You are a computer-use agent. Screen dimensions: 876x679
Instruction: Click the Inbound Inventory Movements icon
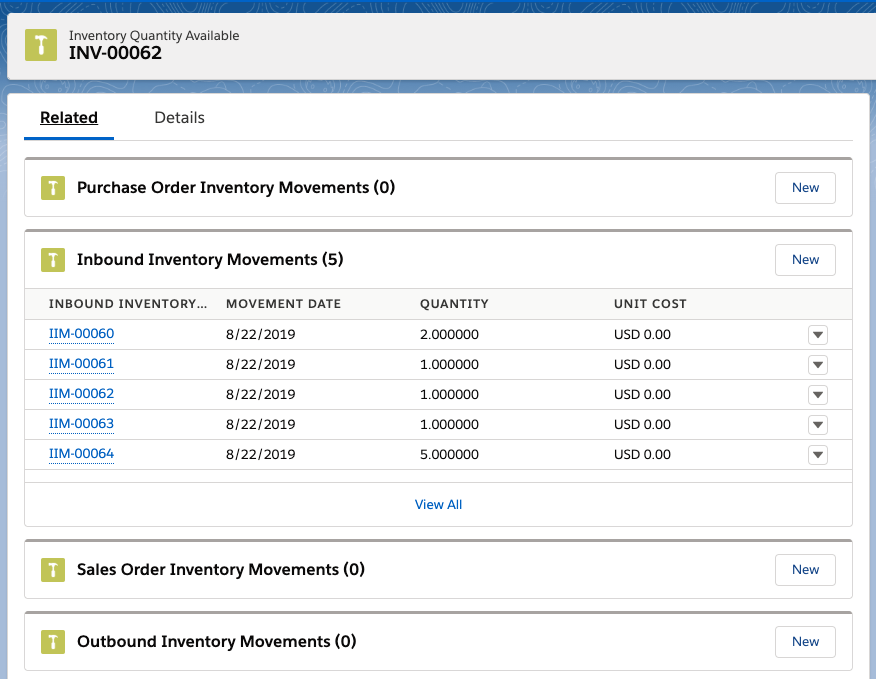(x=53, y=260)
